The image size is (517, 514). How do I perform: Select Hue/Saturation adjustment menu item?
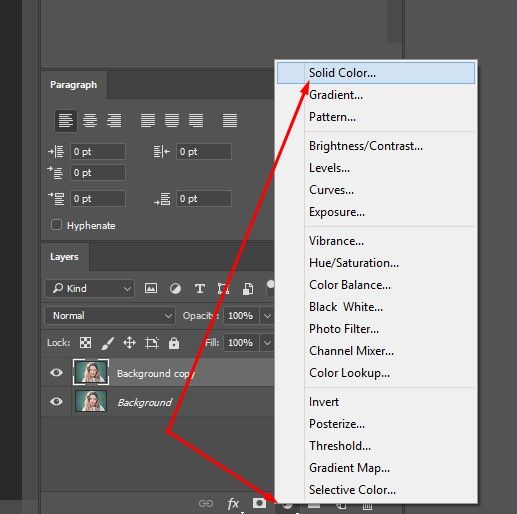pyautogui.click(x=354, y=263)
